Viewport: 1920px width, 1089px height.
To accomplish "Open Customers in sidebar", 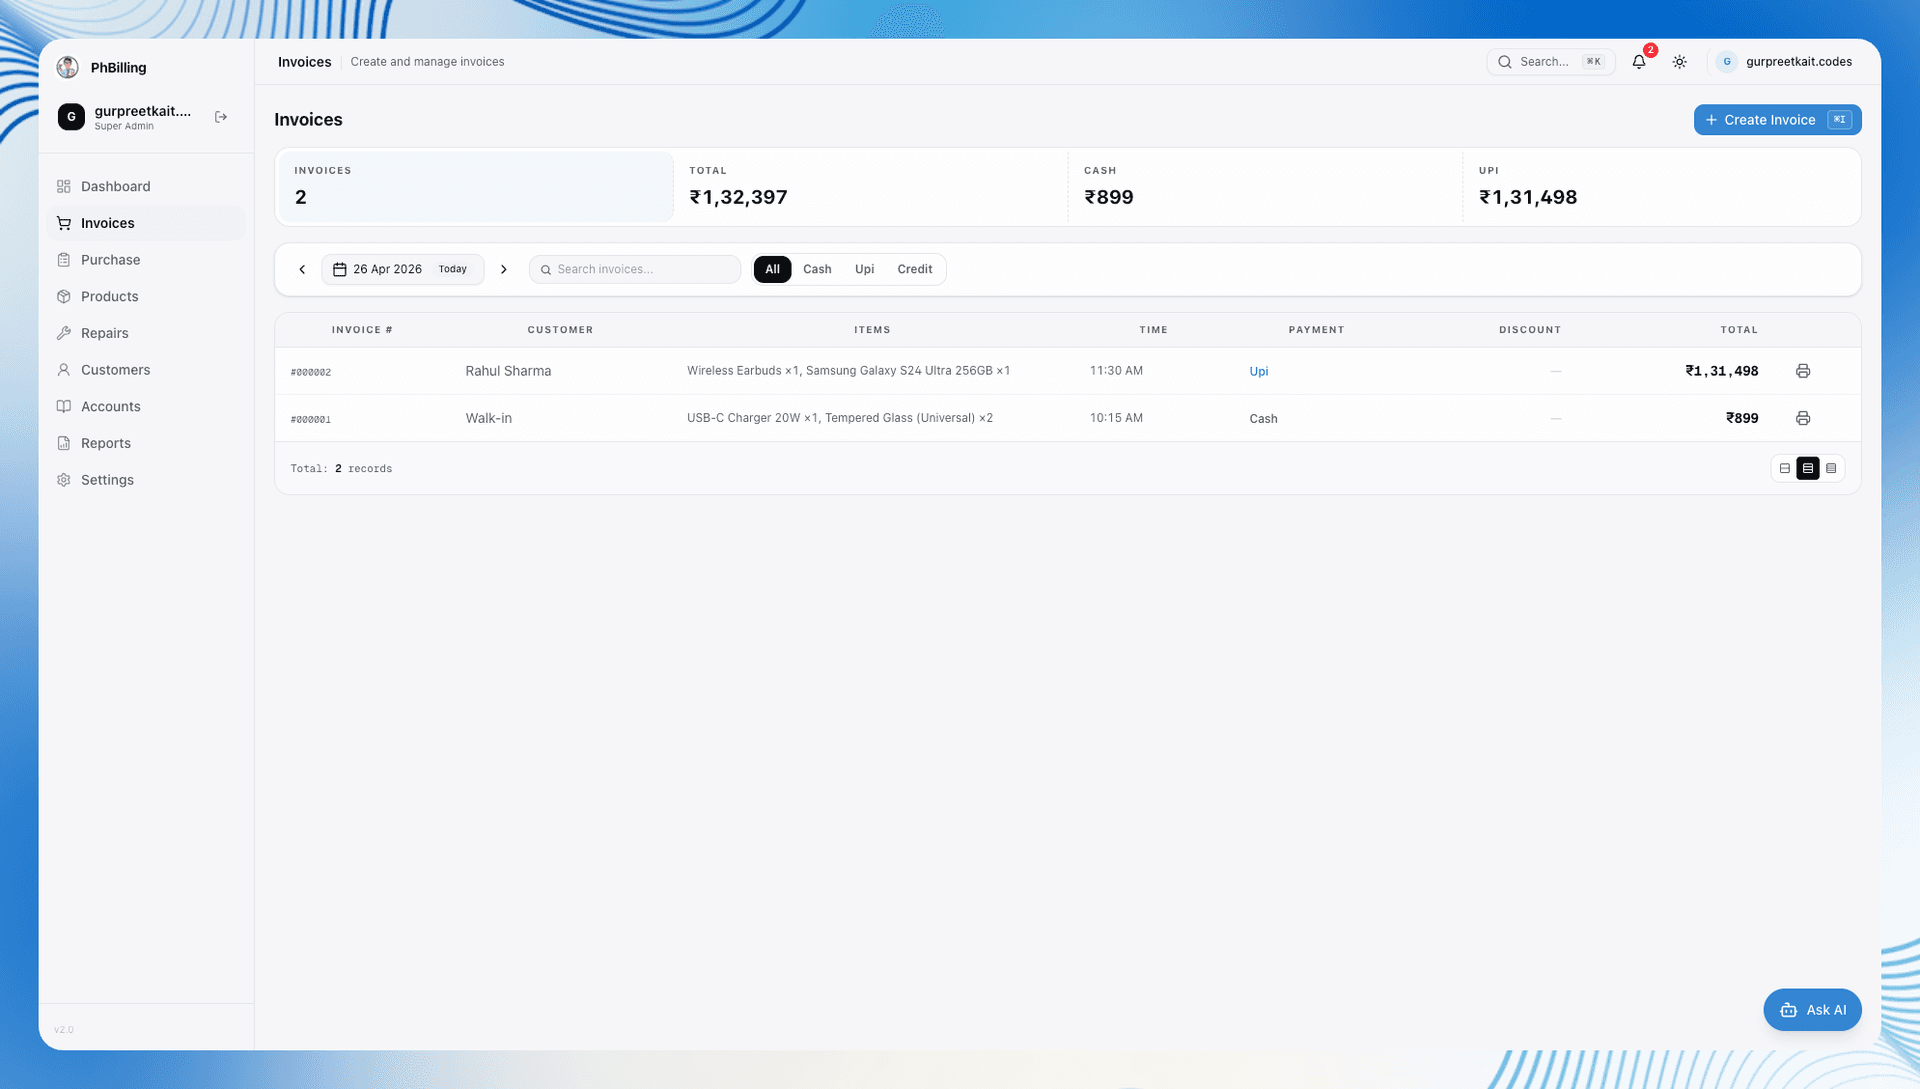I will click(x=146, y=370).
